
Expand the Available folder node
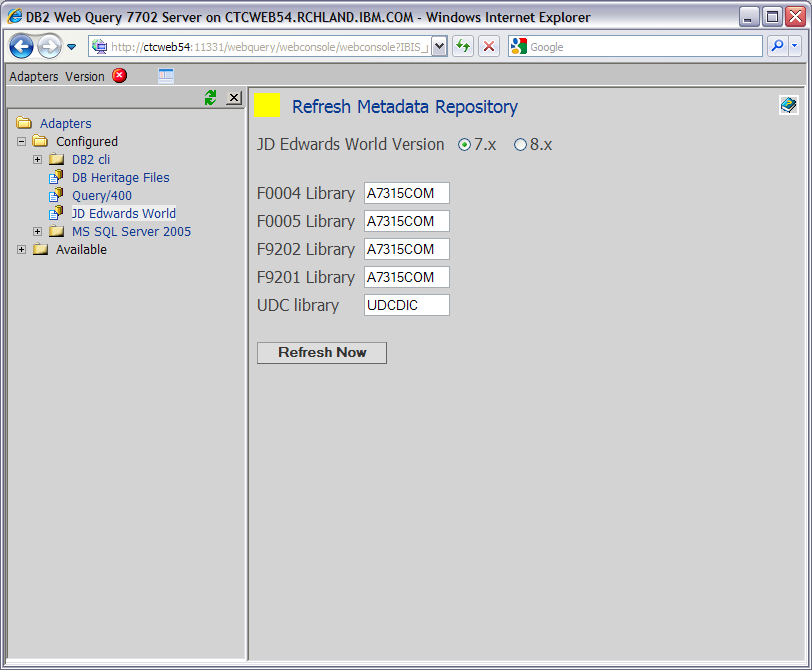point(21,250)
